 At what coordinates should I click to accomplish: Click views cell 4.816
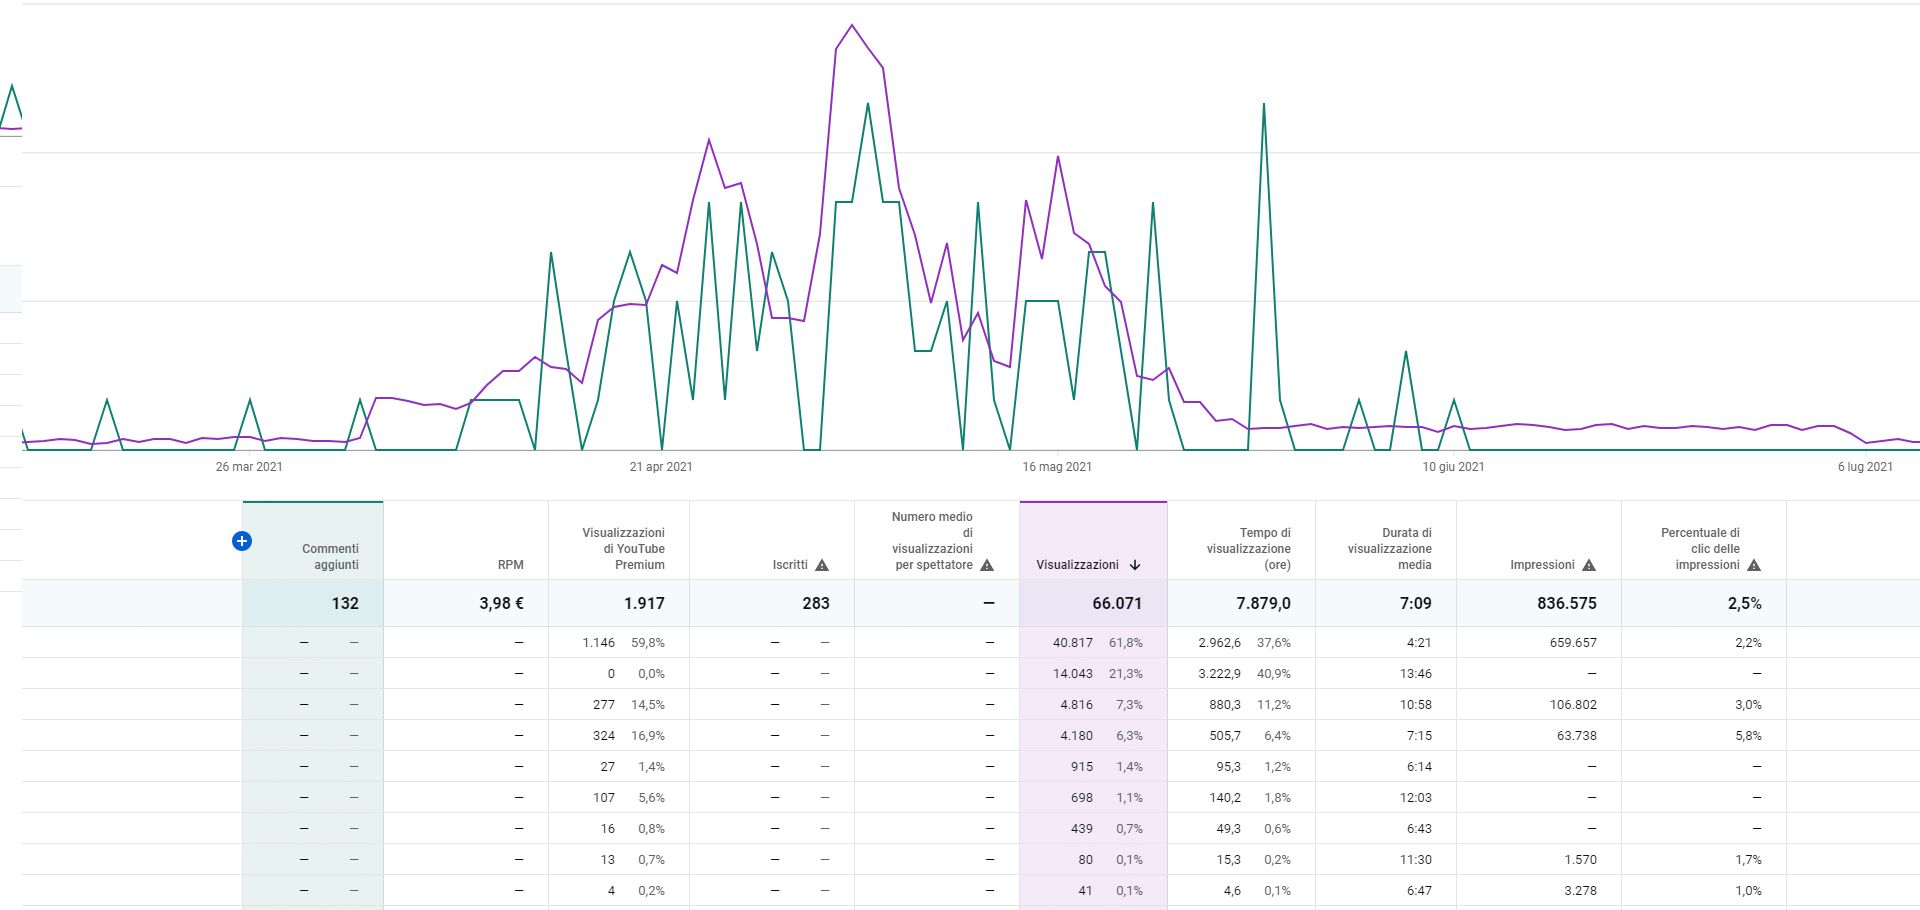tap(1076, 705)
